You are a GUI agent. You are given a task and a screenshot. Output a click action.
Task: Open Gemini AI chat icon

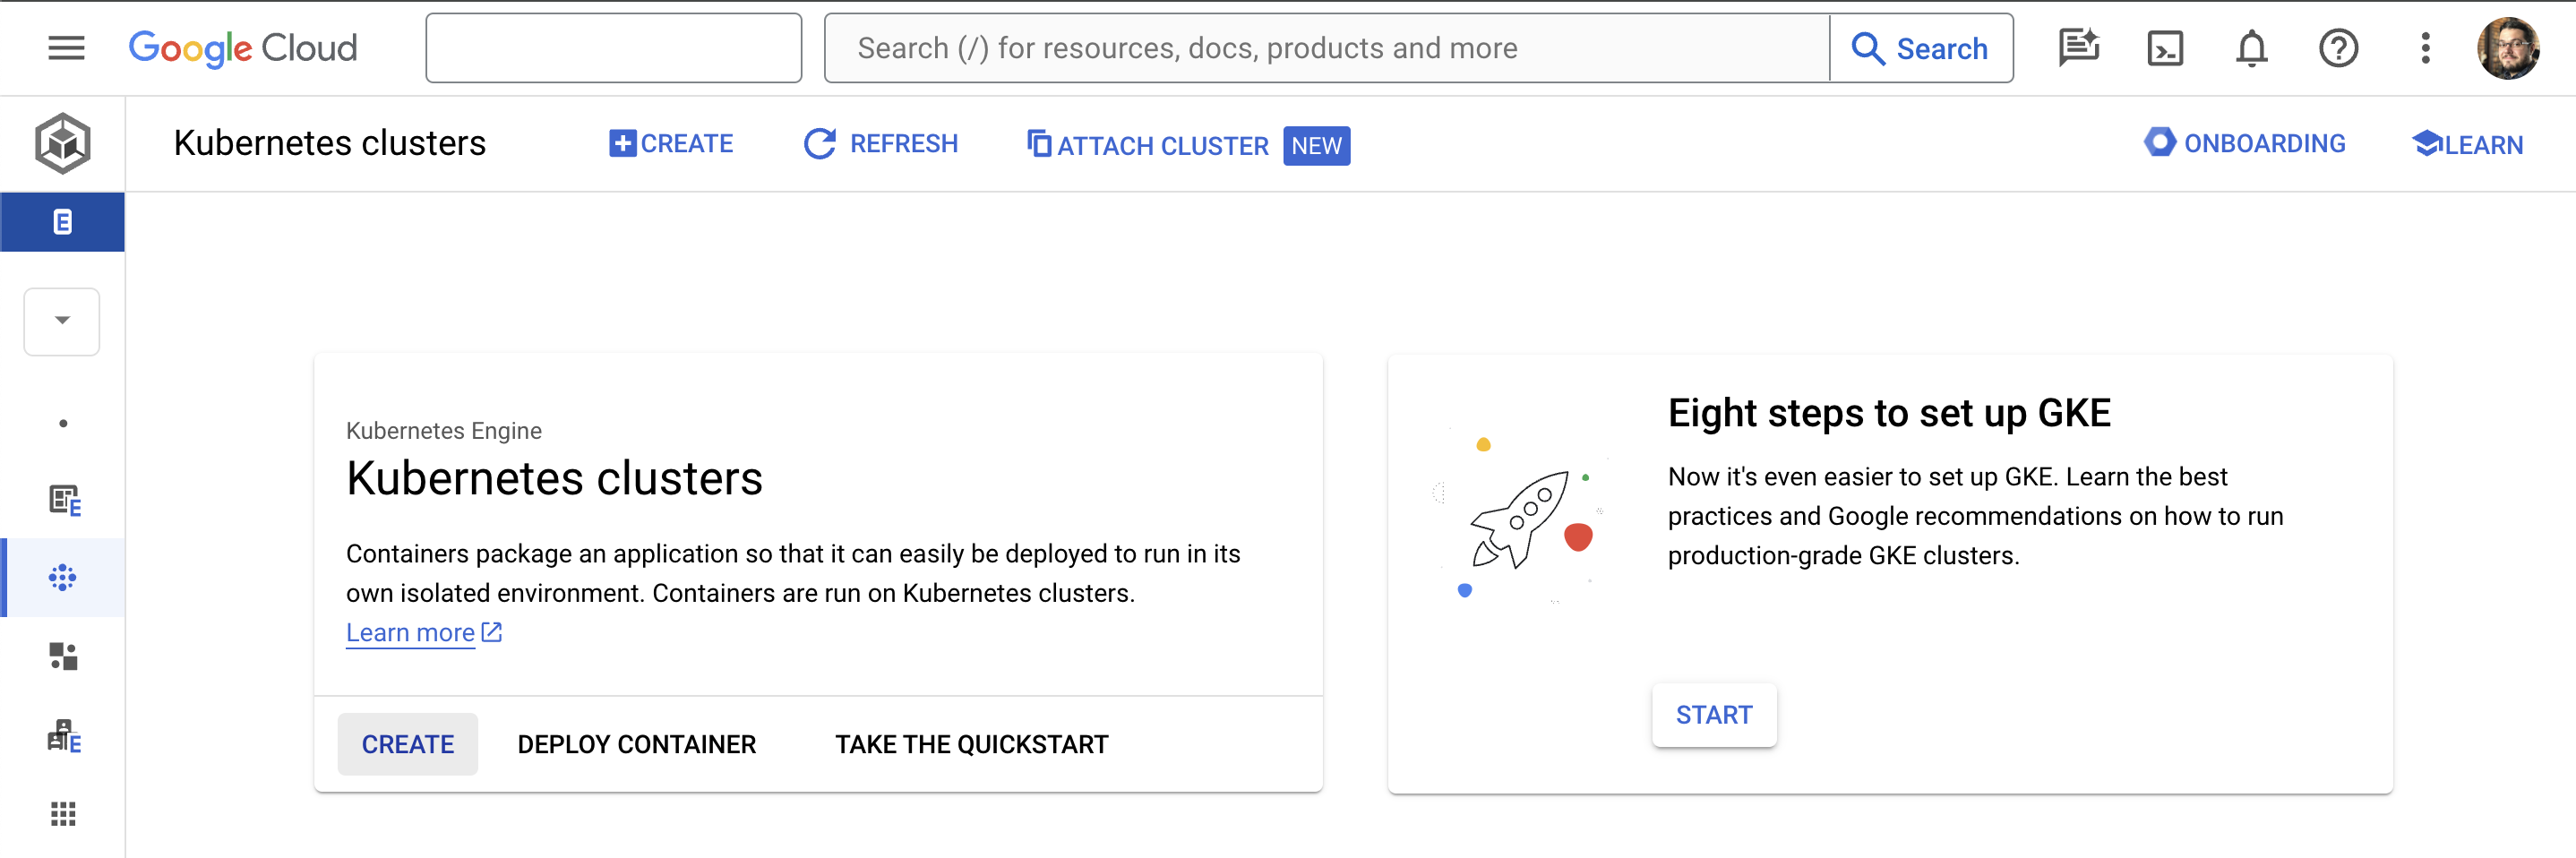pyautogui.click(x=2078, y=48)
